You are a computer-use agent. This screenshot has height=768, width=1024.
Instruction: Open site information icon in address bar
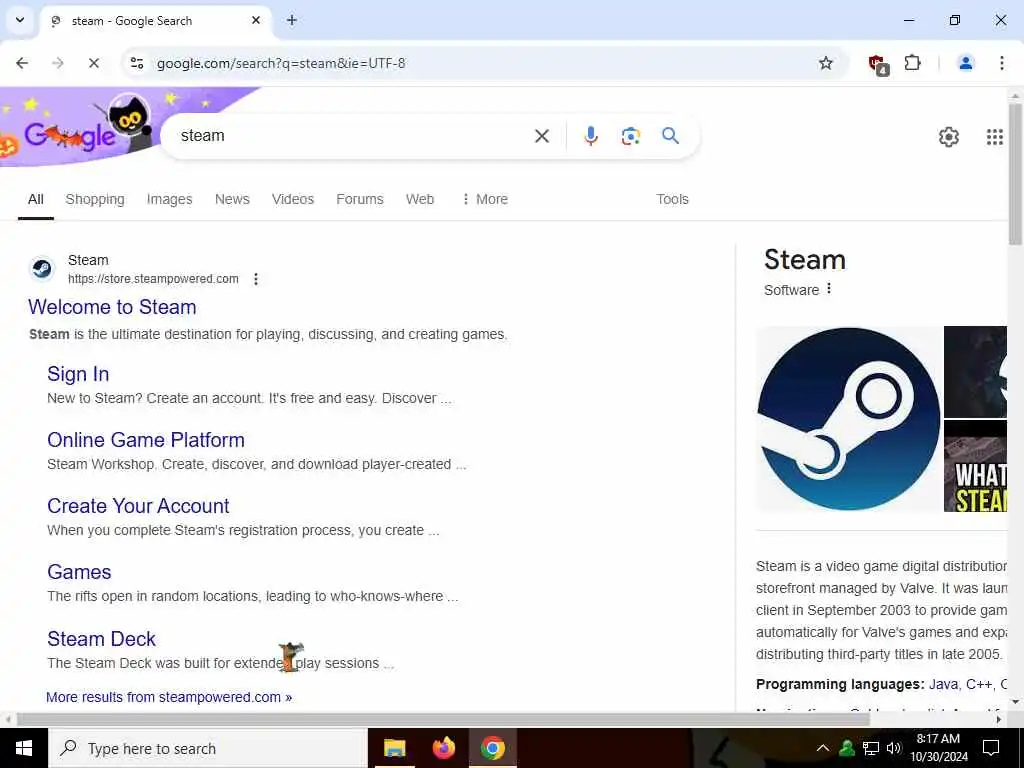point(137,63)
